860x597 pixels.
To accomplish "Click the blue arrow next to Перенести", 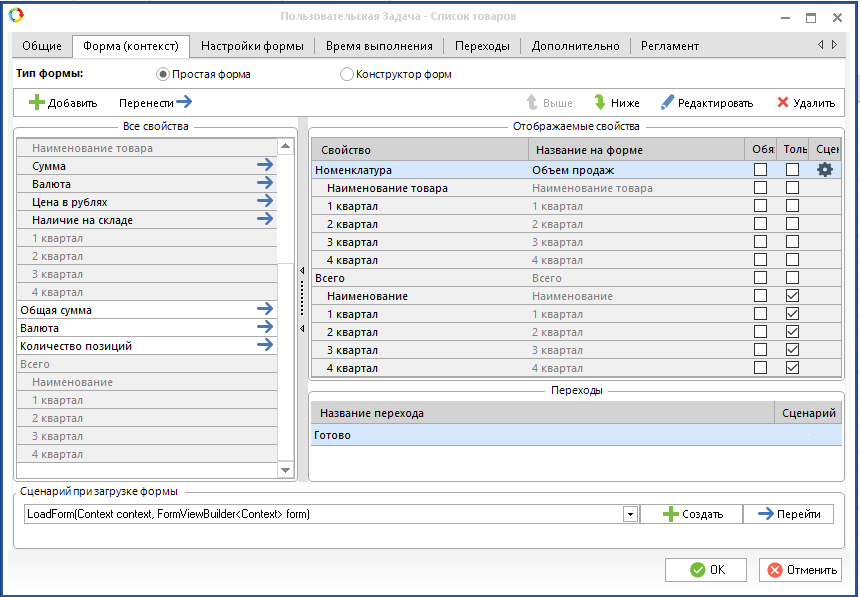I will click(183, 102).
